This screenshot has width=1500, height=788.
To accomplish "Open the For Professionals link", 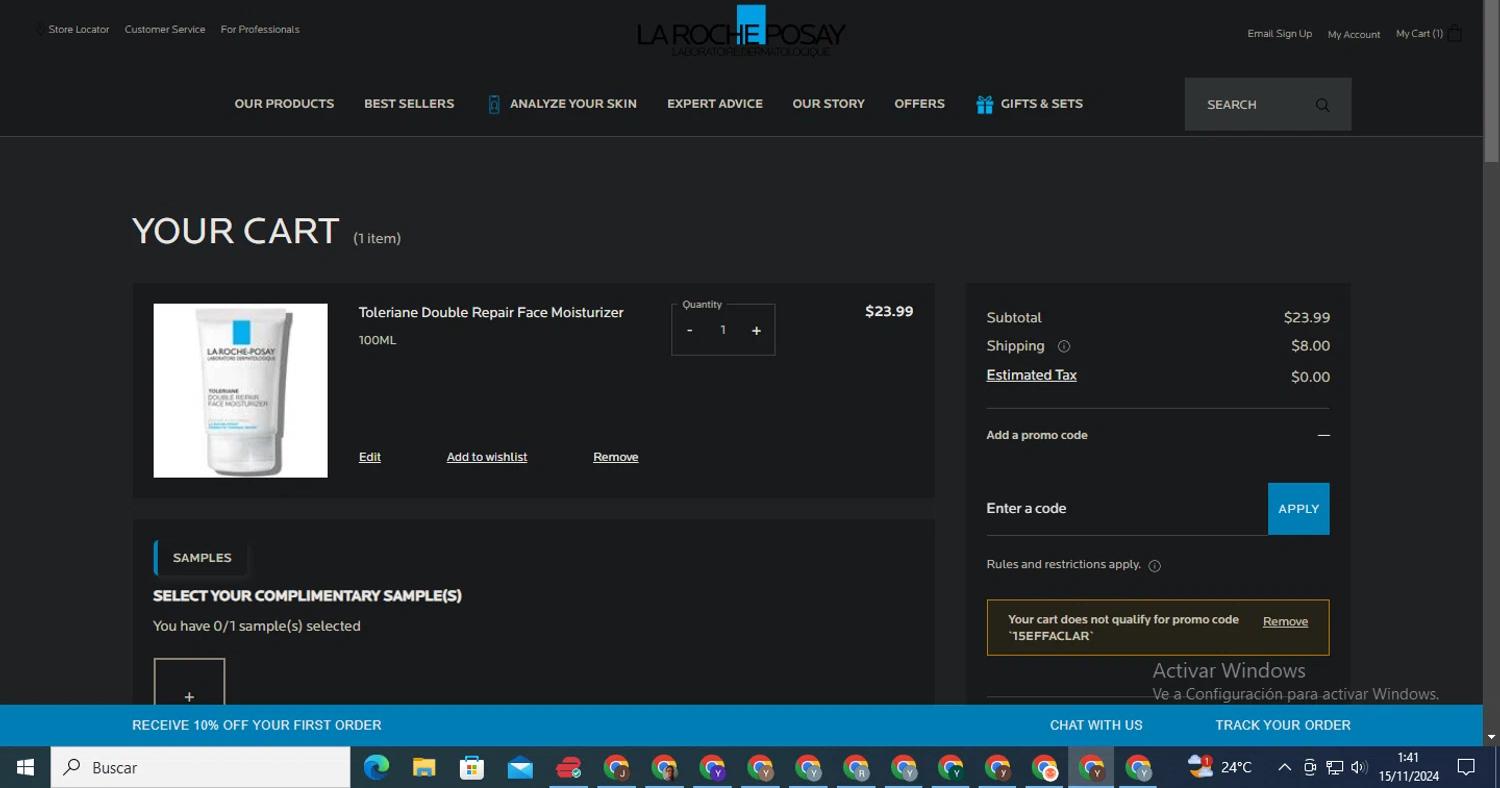I will [260, 29].
